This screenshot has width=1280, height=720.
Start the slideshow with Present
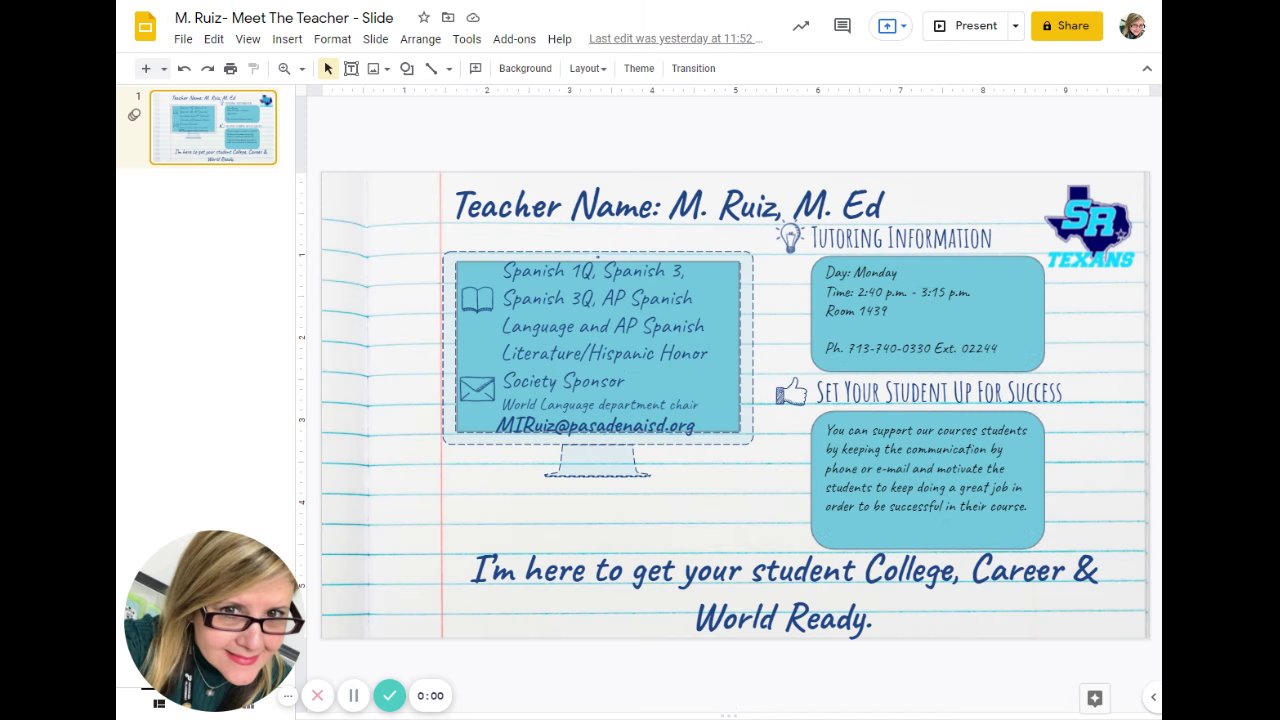[x=965, y=26]
